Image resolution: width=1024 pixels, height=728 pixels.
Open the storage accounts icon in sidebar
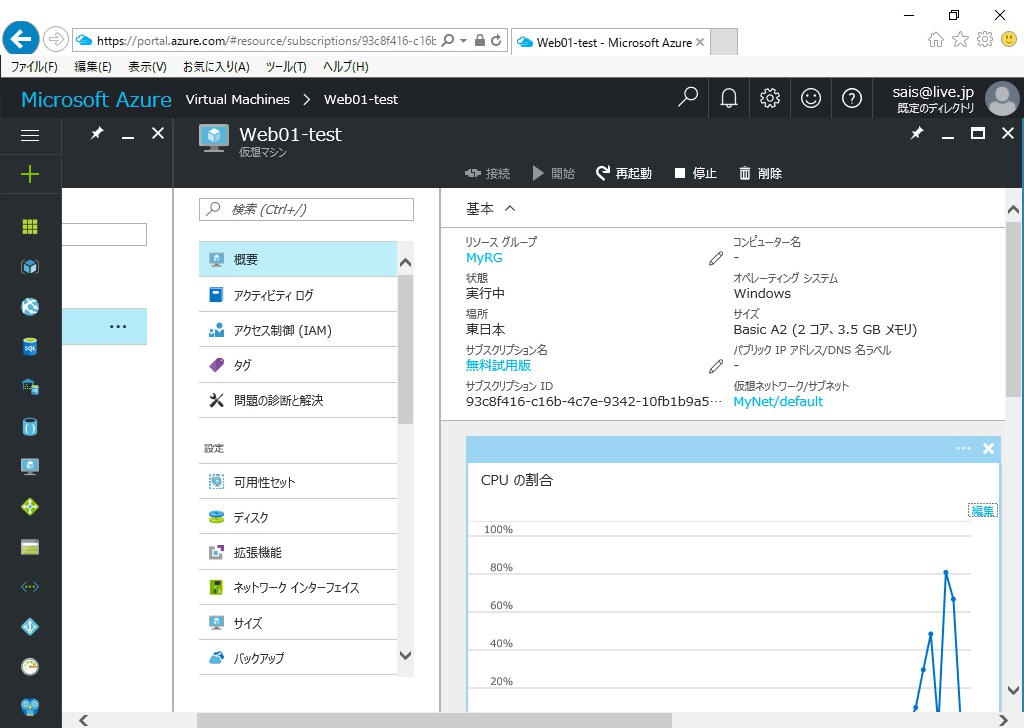[30, 547]
